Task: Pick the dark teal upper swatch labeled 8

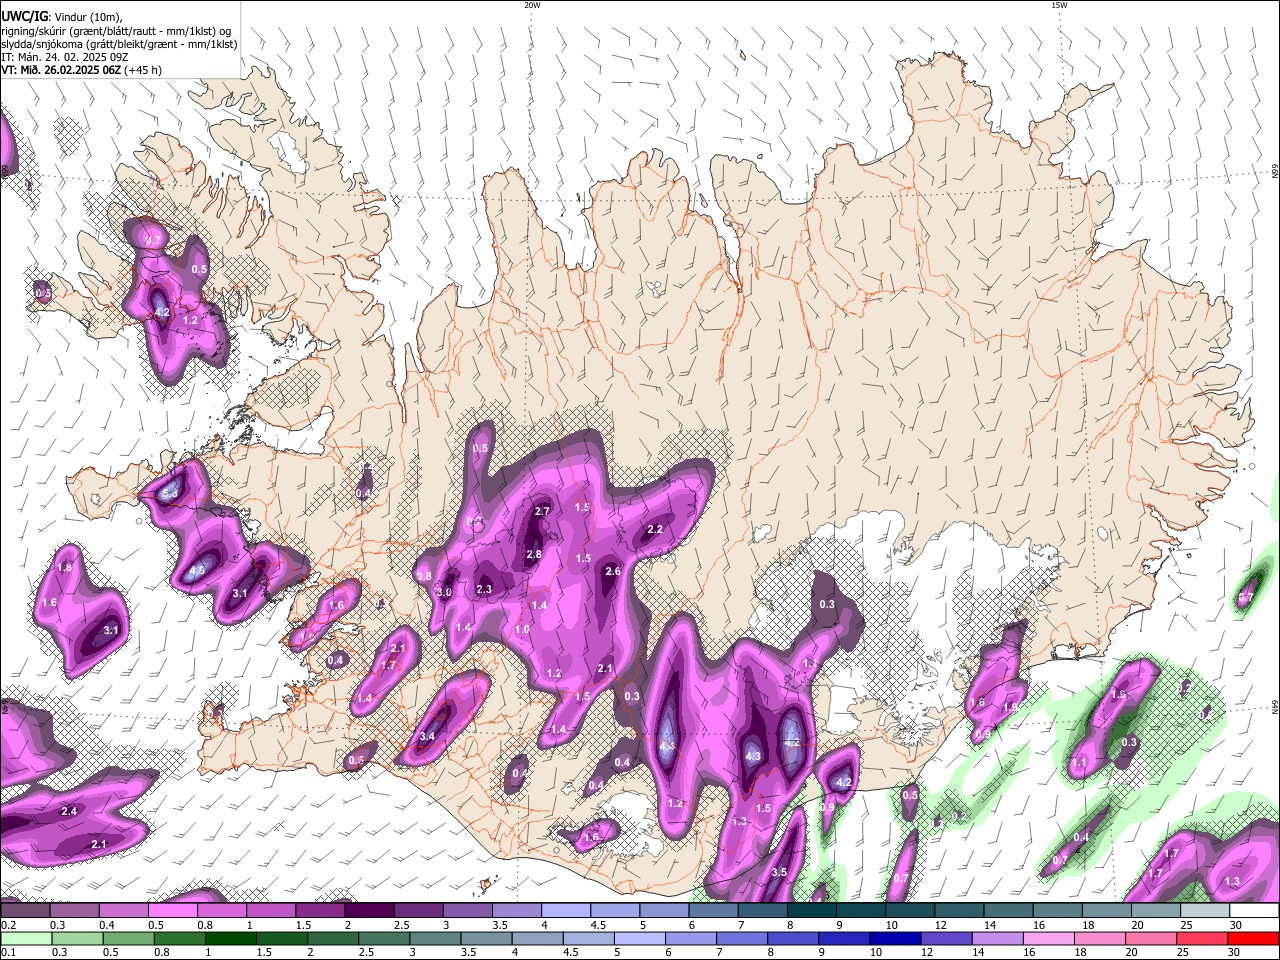Action: [811, 911]
